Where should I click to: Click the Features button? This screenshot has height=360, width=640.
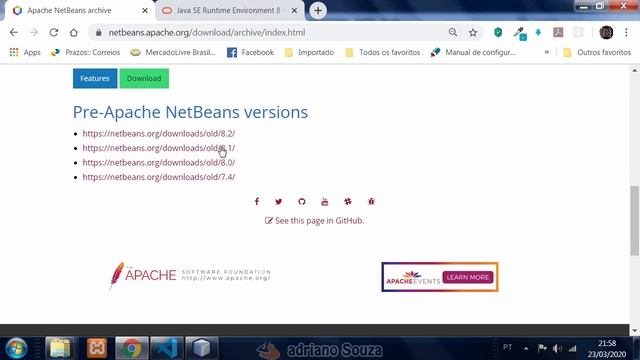click(95, 78)
